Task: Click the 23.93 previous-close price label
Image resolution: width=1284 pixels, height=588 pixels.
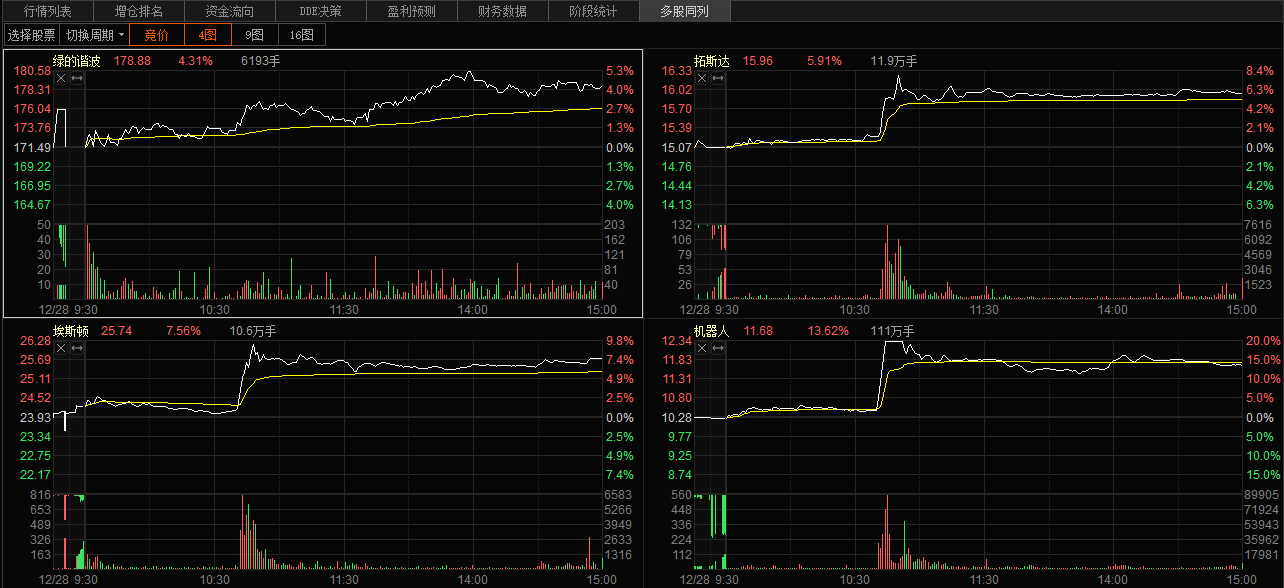Action: pos(36,417)
